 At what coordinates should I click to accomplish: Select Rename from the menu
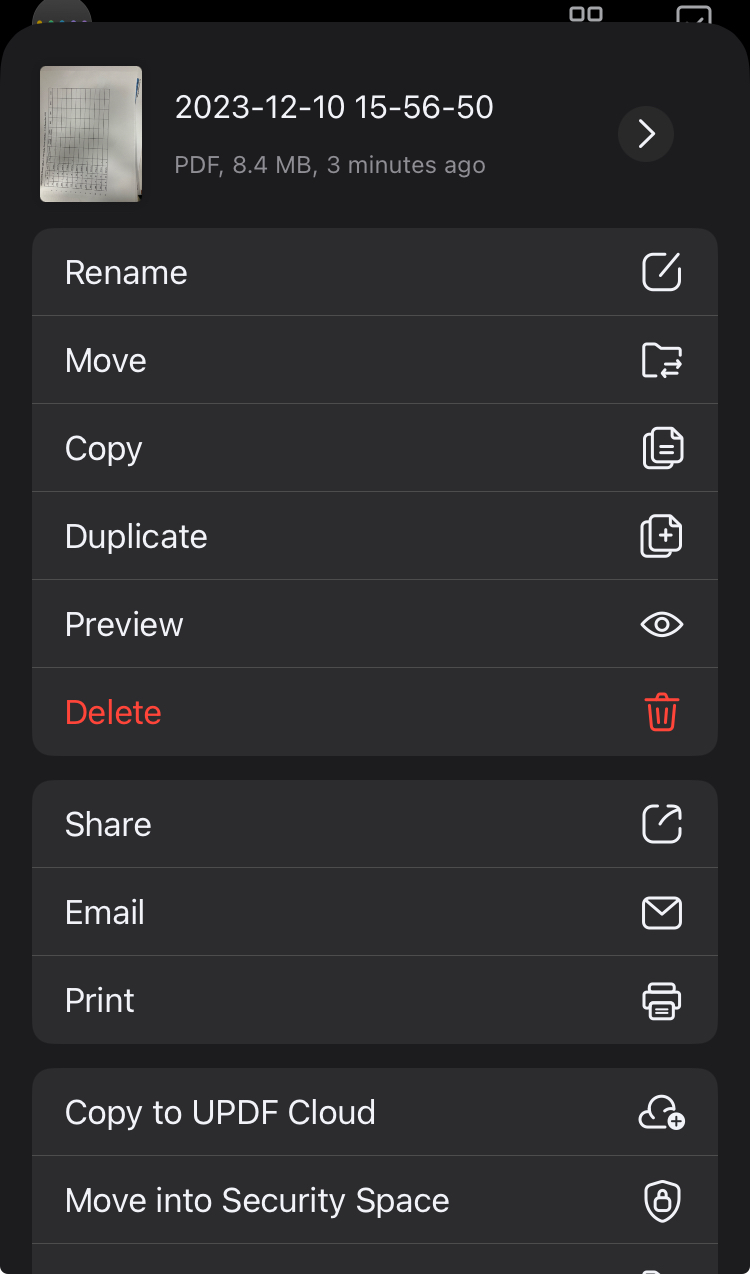tap(126, 273)
